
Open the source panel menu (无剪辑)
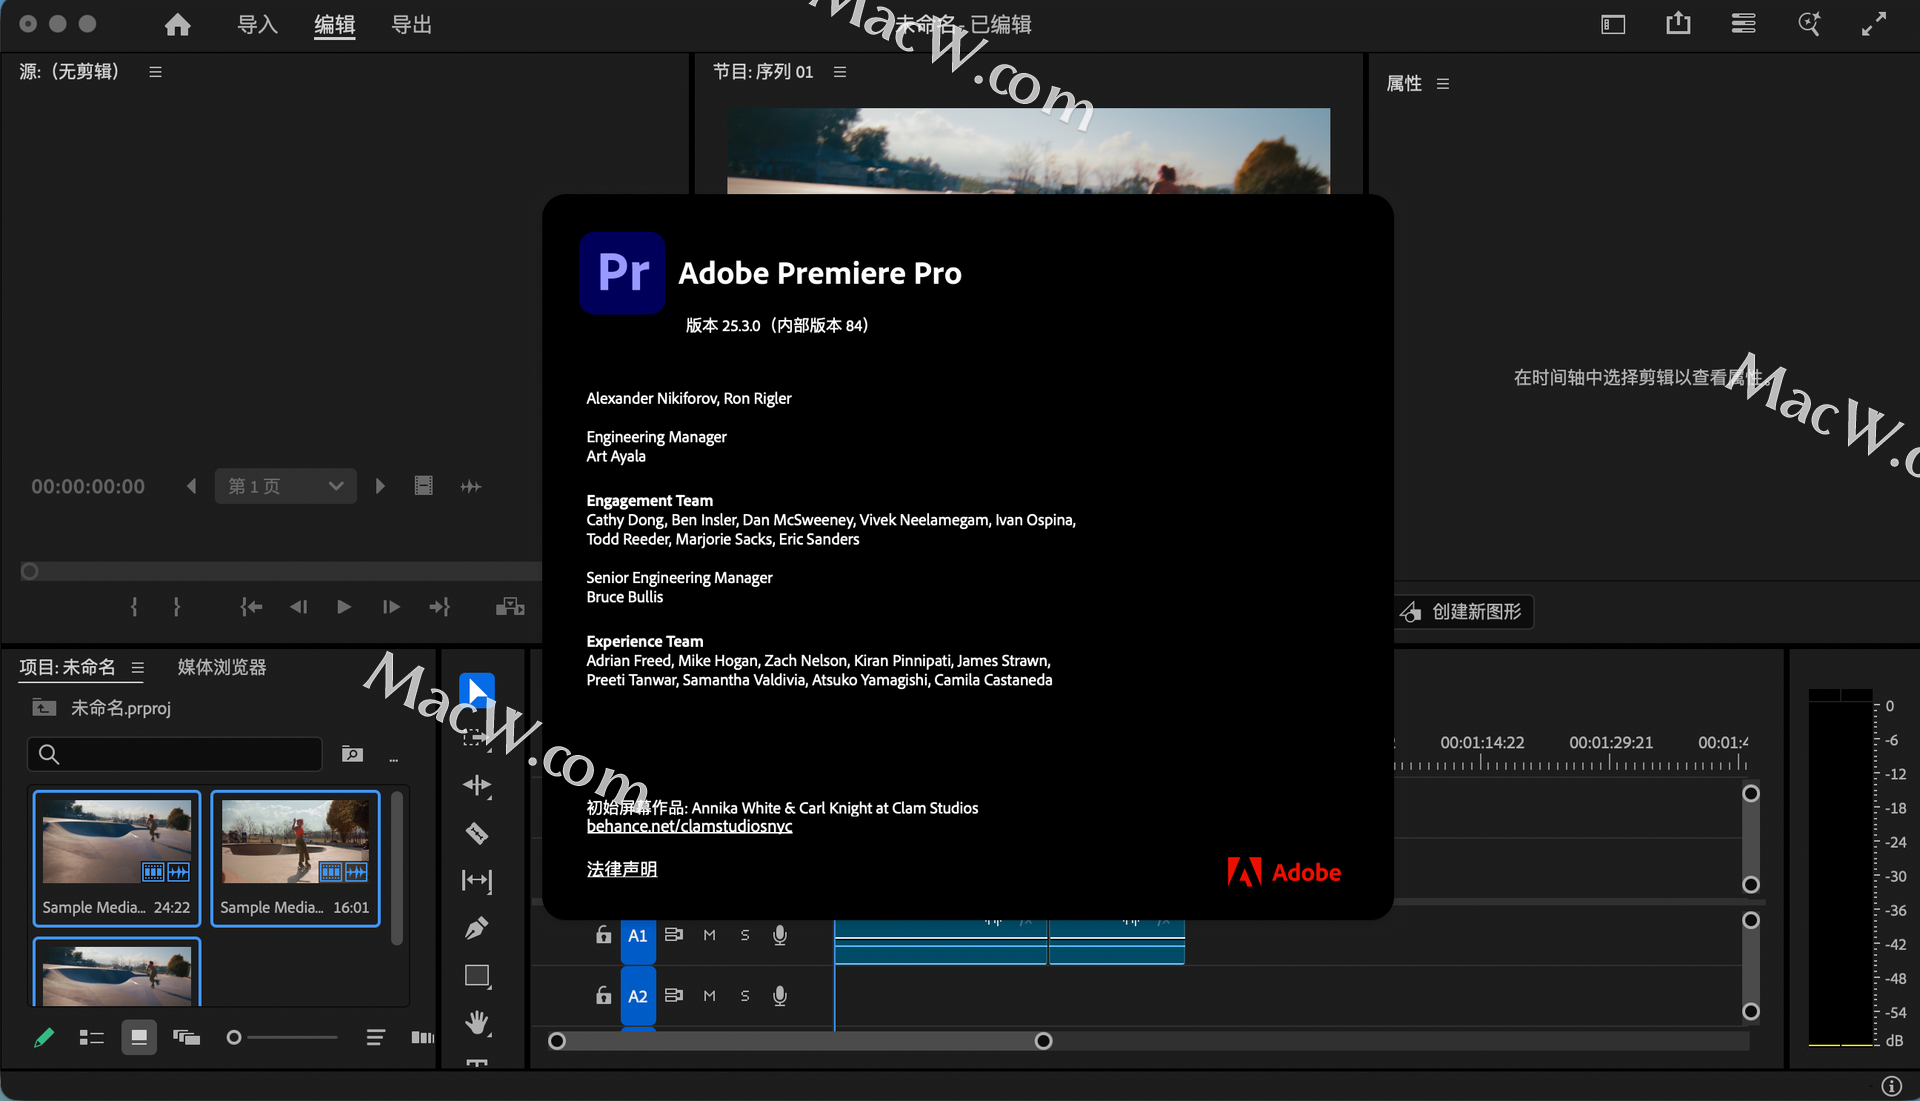point(155,72)
